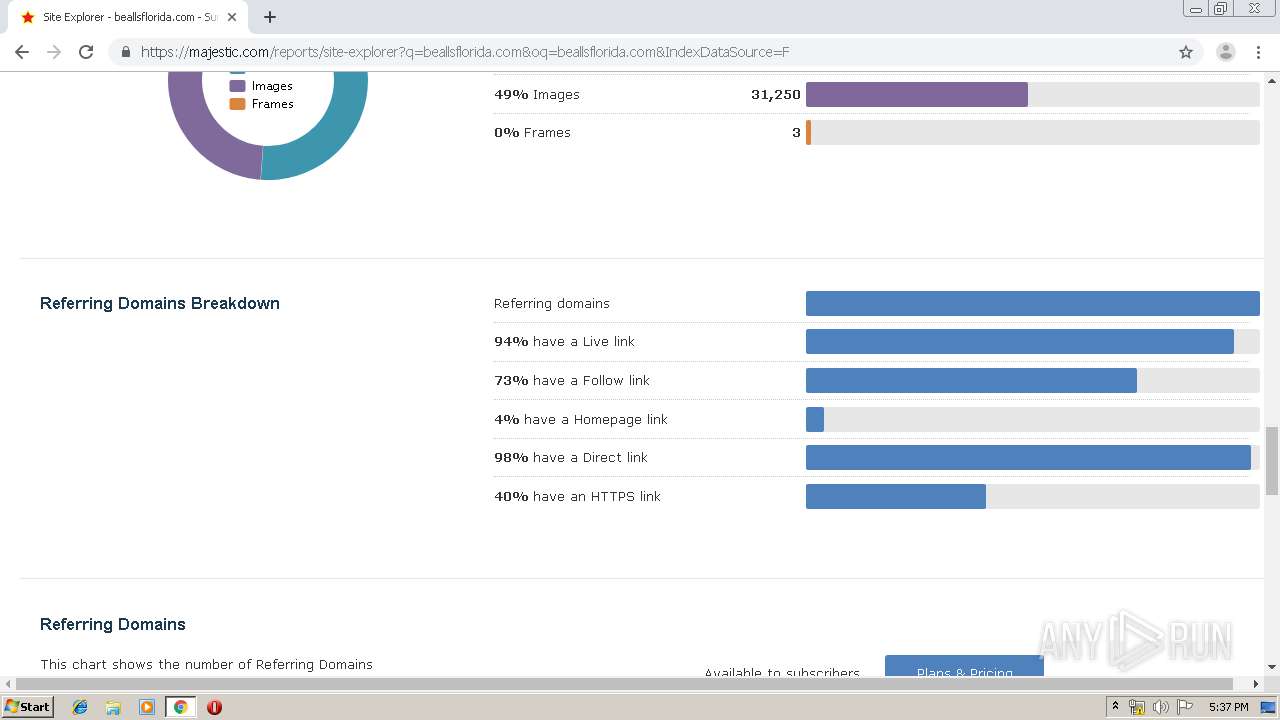Select the Site Explorer beallsflorida.com tab
Screen dimensions: 1280x720
point(128,17)
